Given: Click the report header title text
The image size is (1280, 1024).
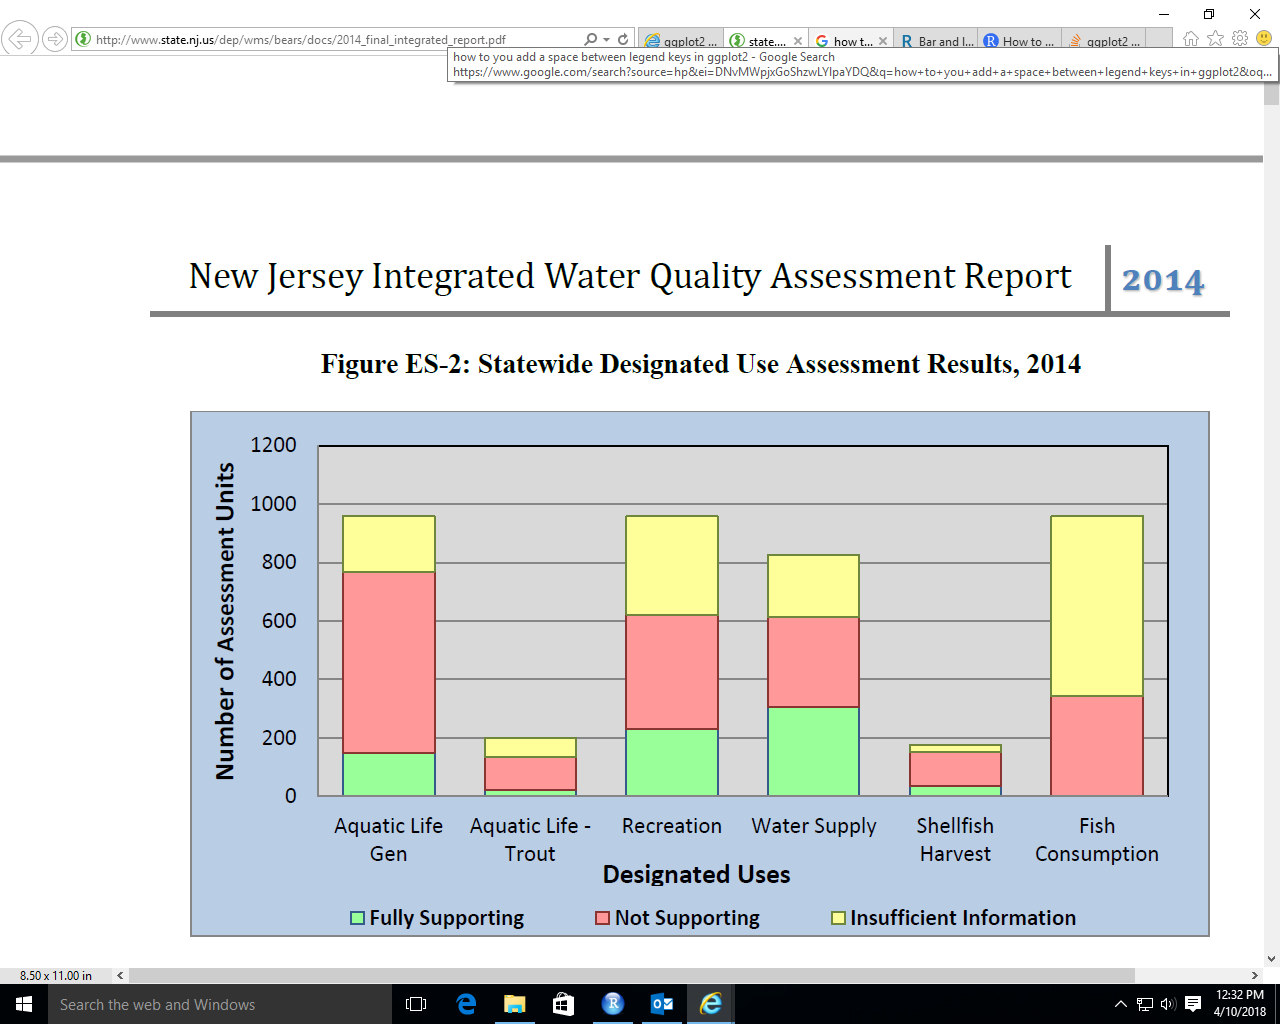Looking at the screenshot, I should click(x=630, y=276).
